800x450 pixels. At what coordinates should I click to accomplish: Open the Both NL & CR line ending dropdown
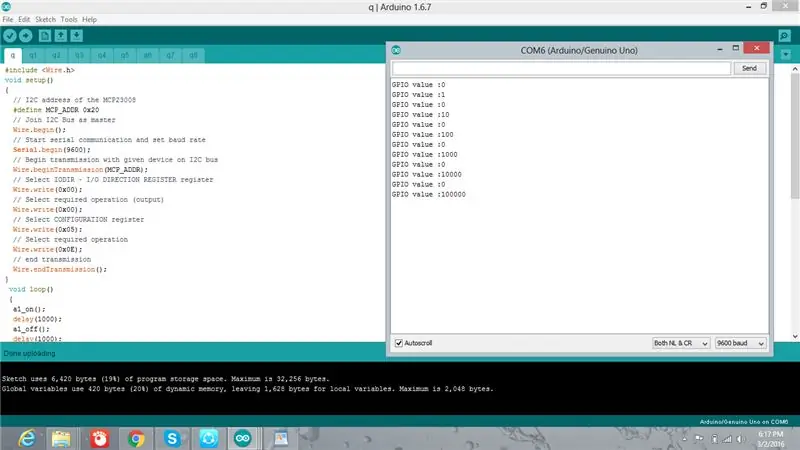click(681, 343)
